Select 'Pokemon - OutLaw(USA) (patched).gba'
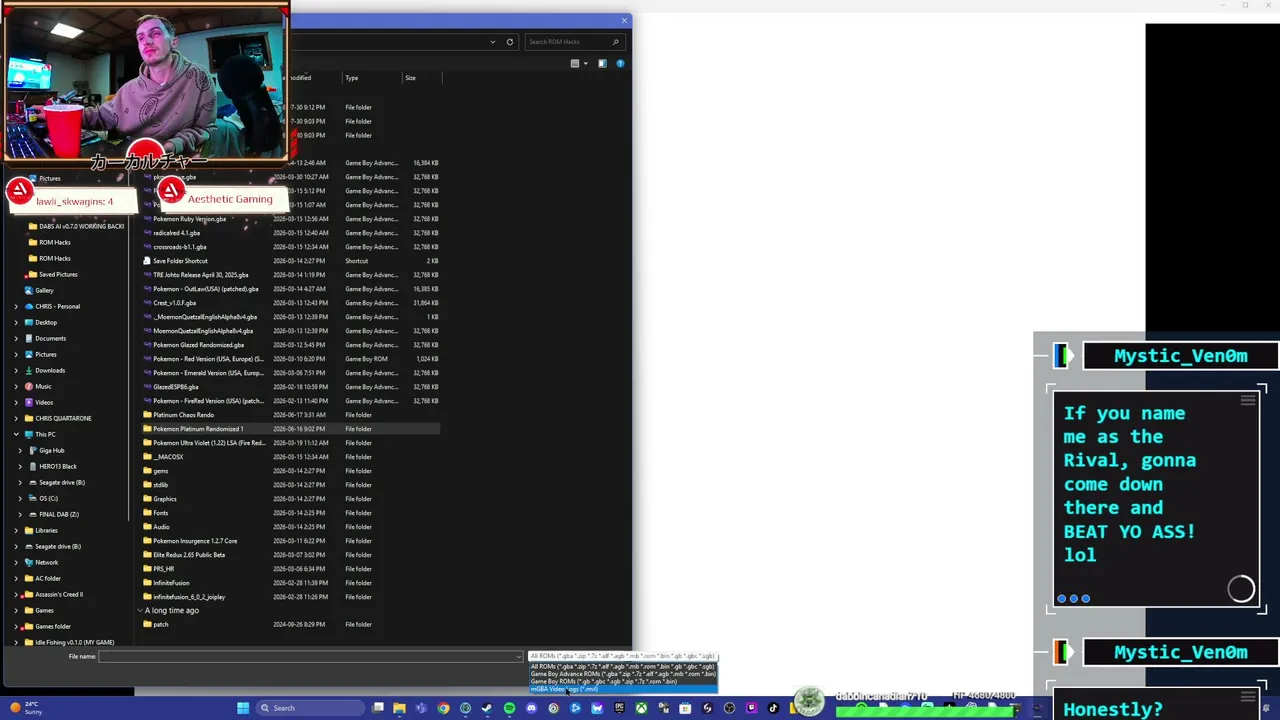 coord(206,289)
